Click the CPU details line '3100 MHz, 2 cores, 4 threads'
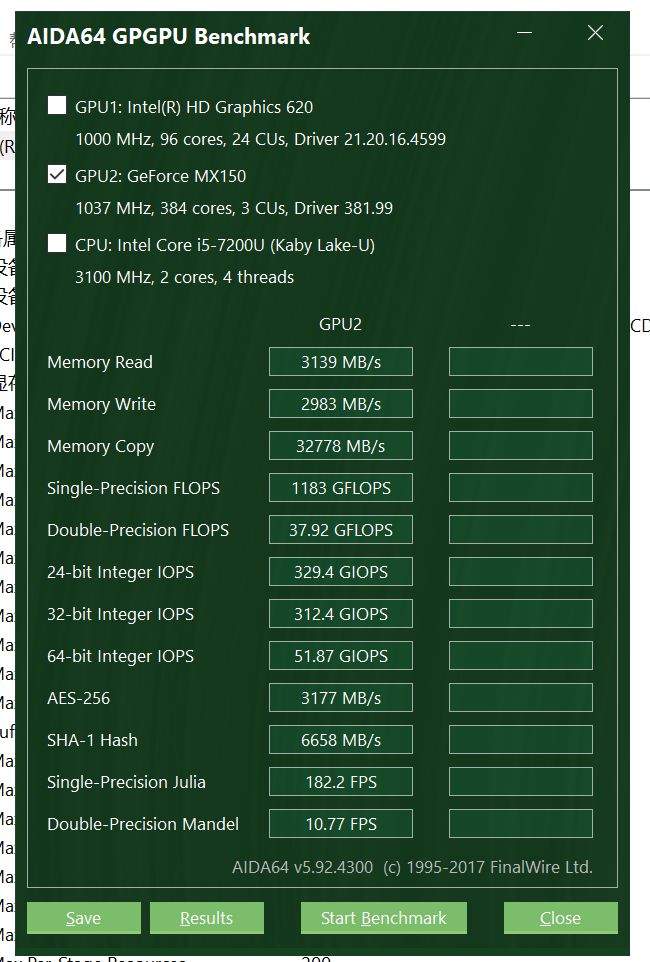650x962 pixels. (x=184, y=277)
